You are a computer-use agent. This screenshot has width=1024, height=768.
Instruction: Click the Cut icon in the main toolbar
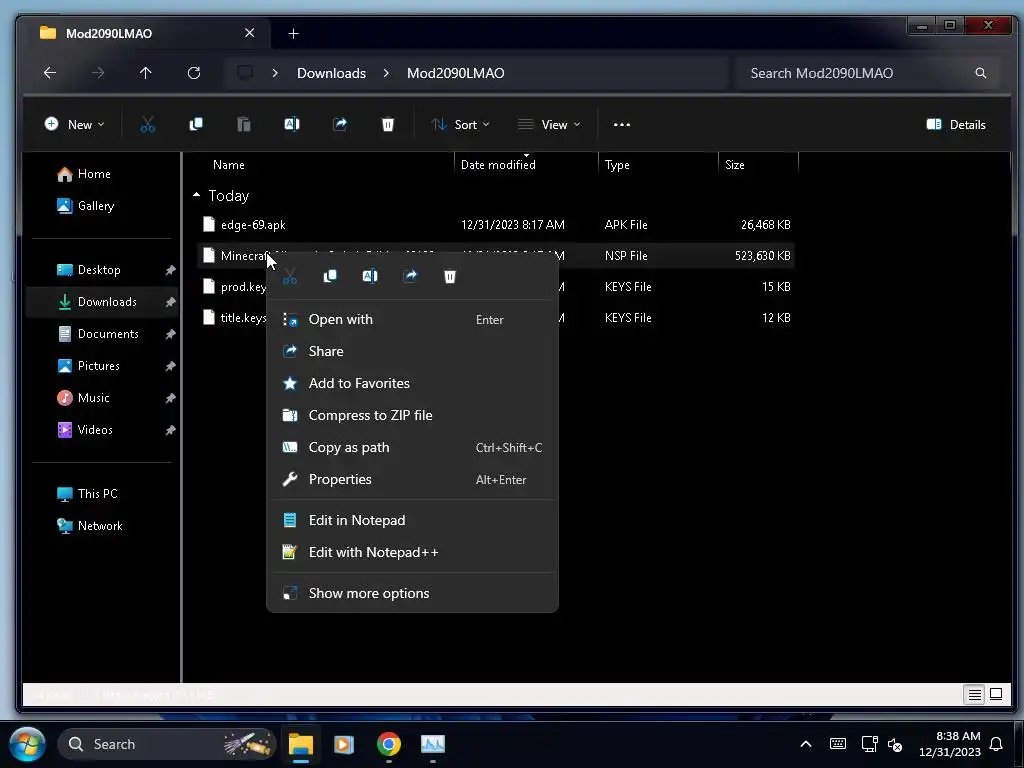coord(148,125)
